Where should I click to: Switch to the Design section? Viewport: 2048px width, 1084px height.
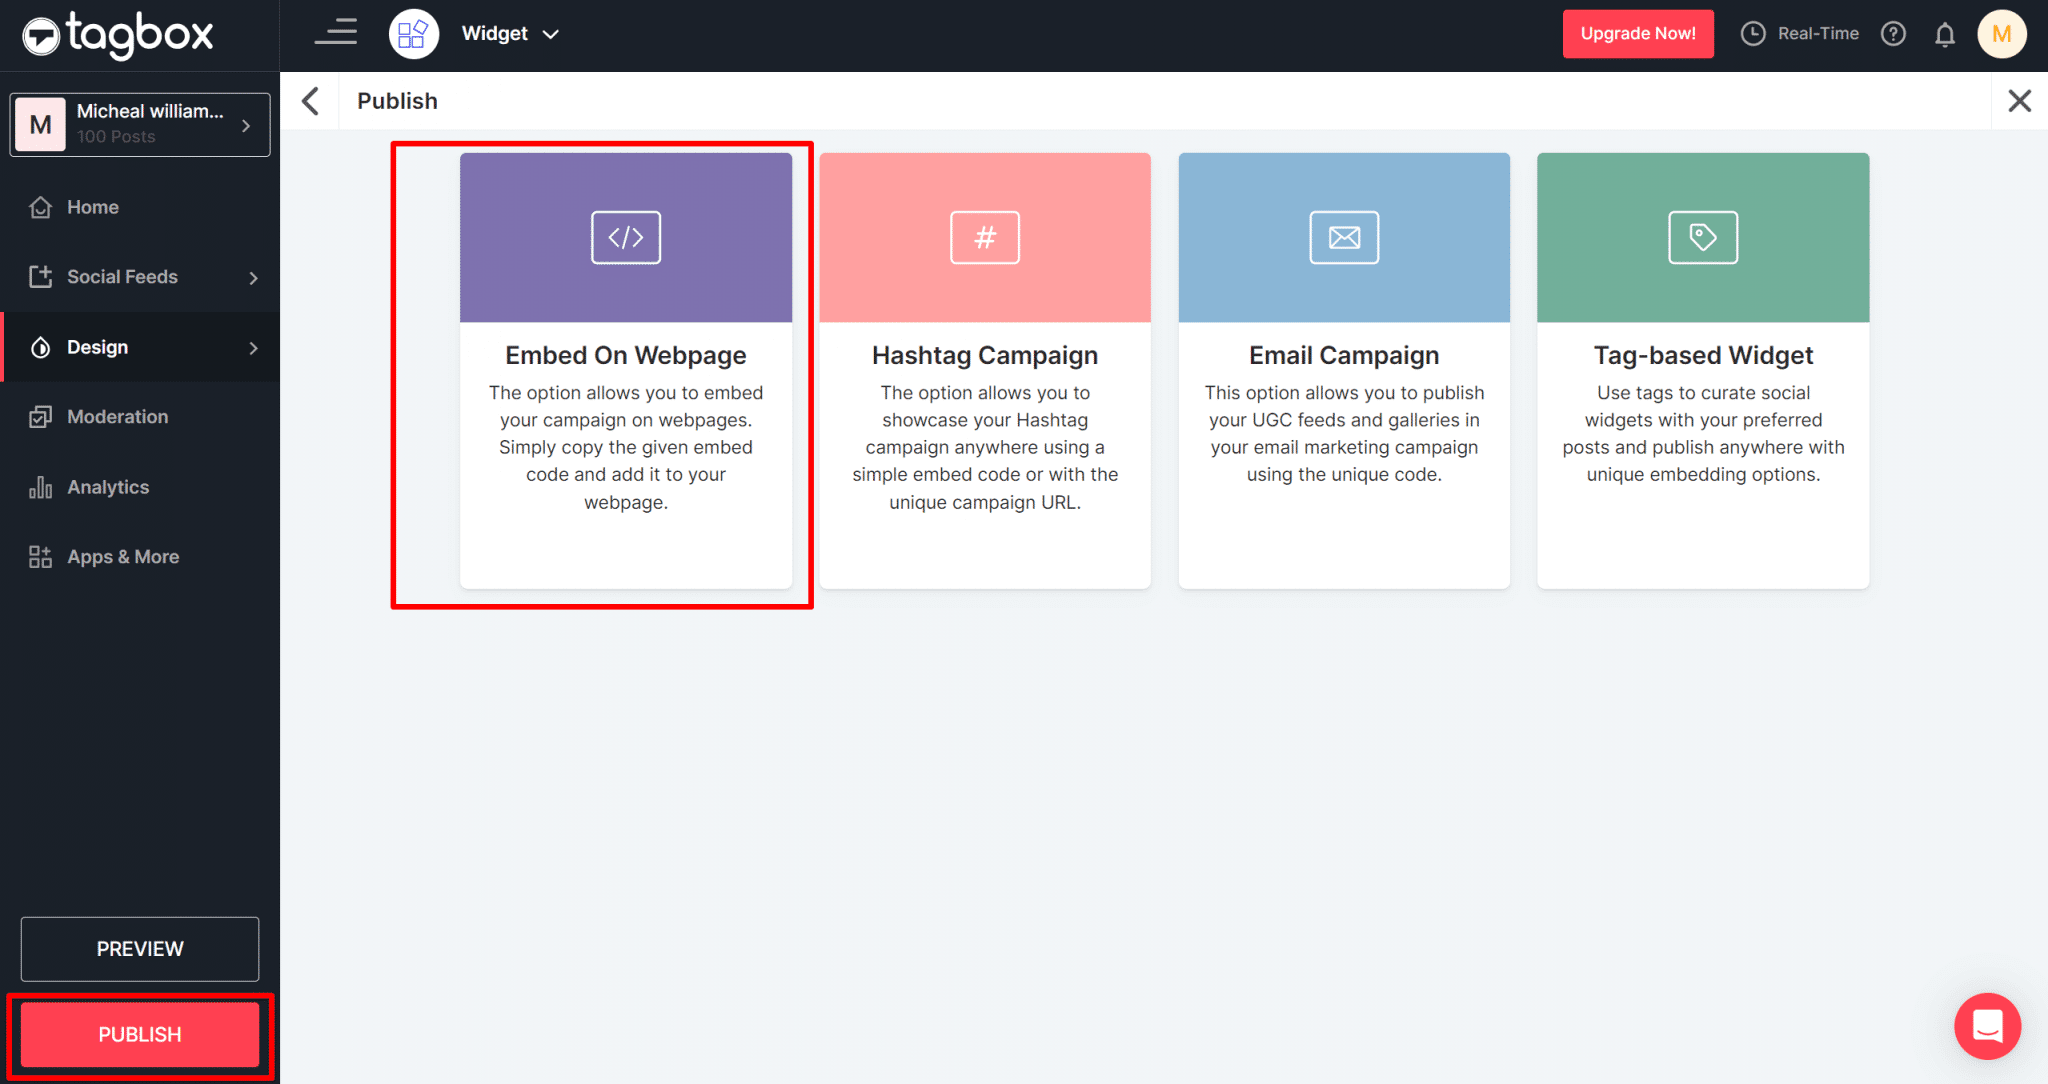tap(97, 347)
